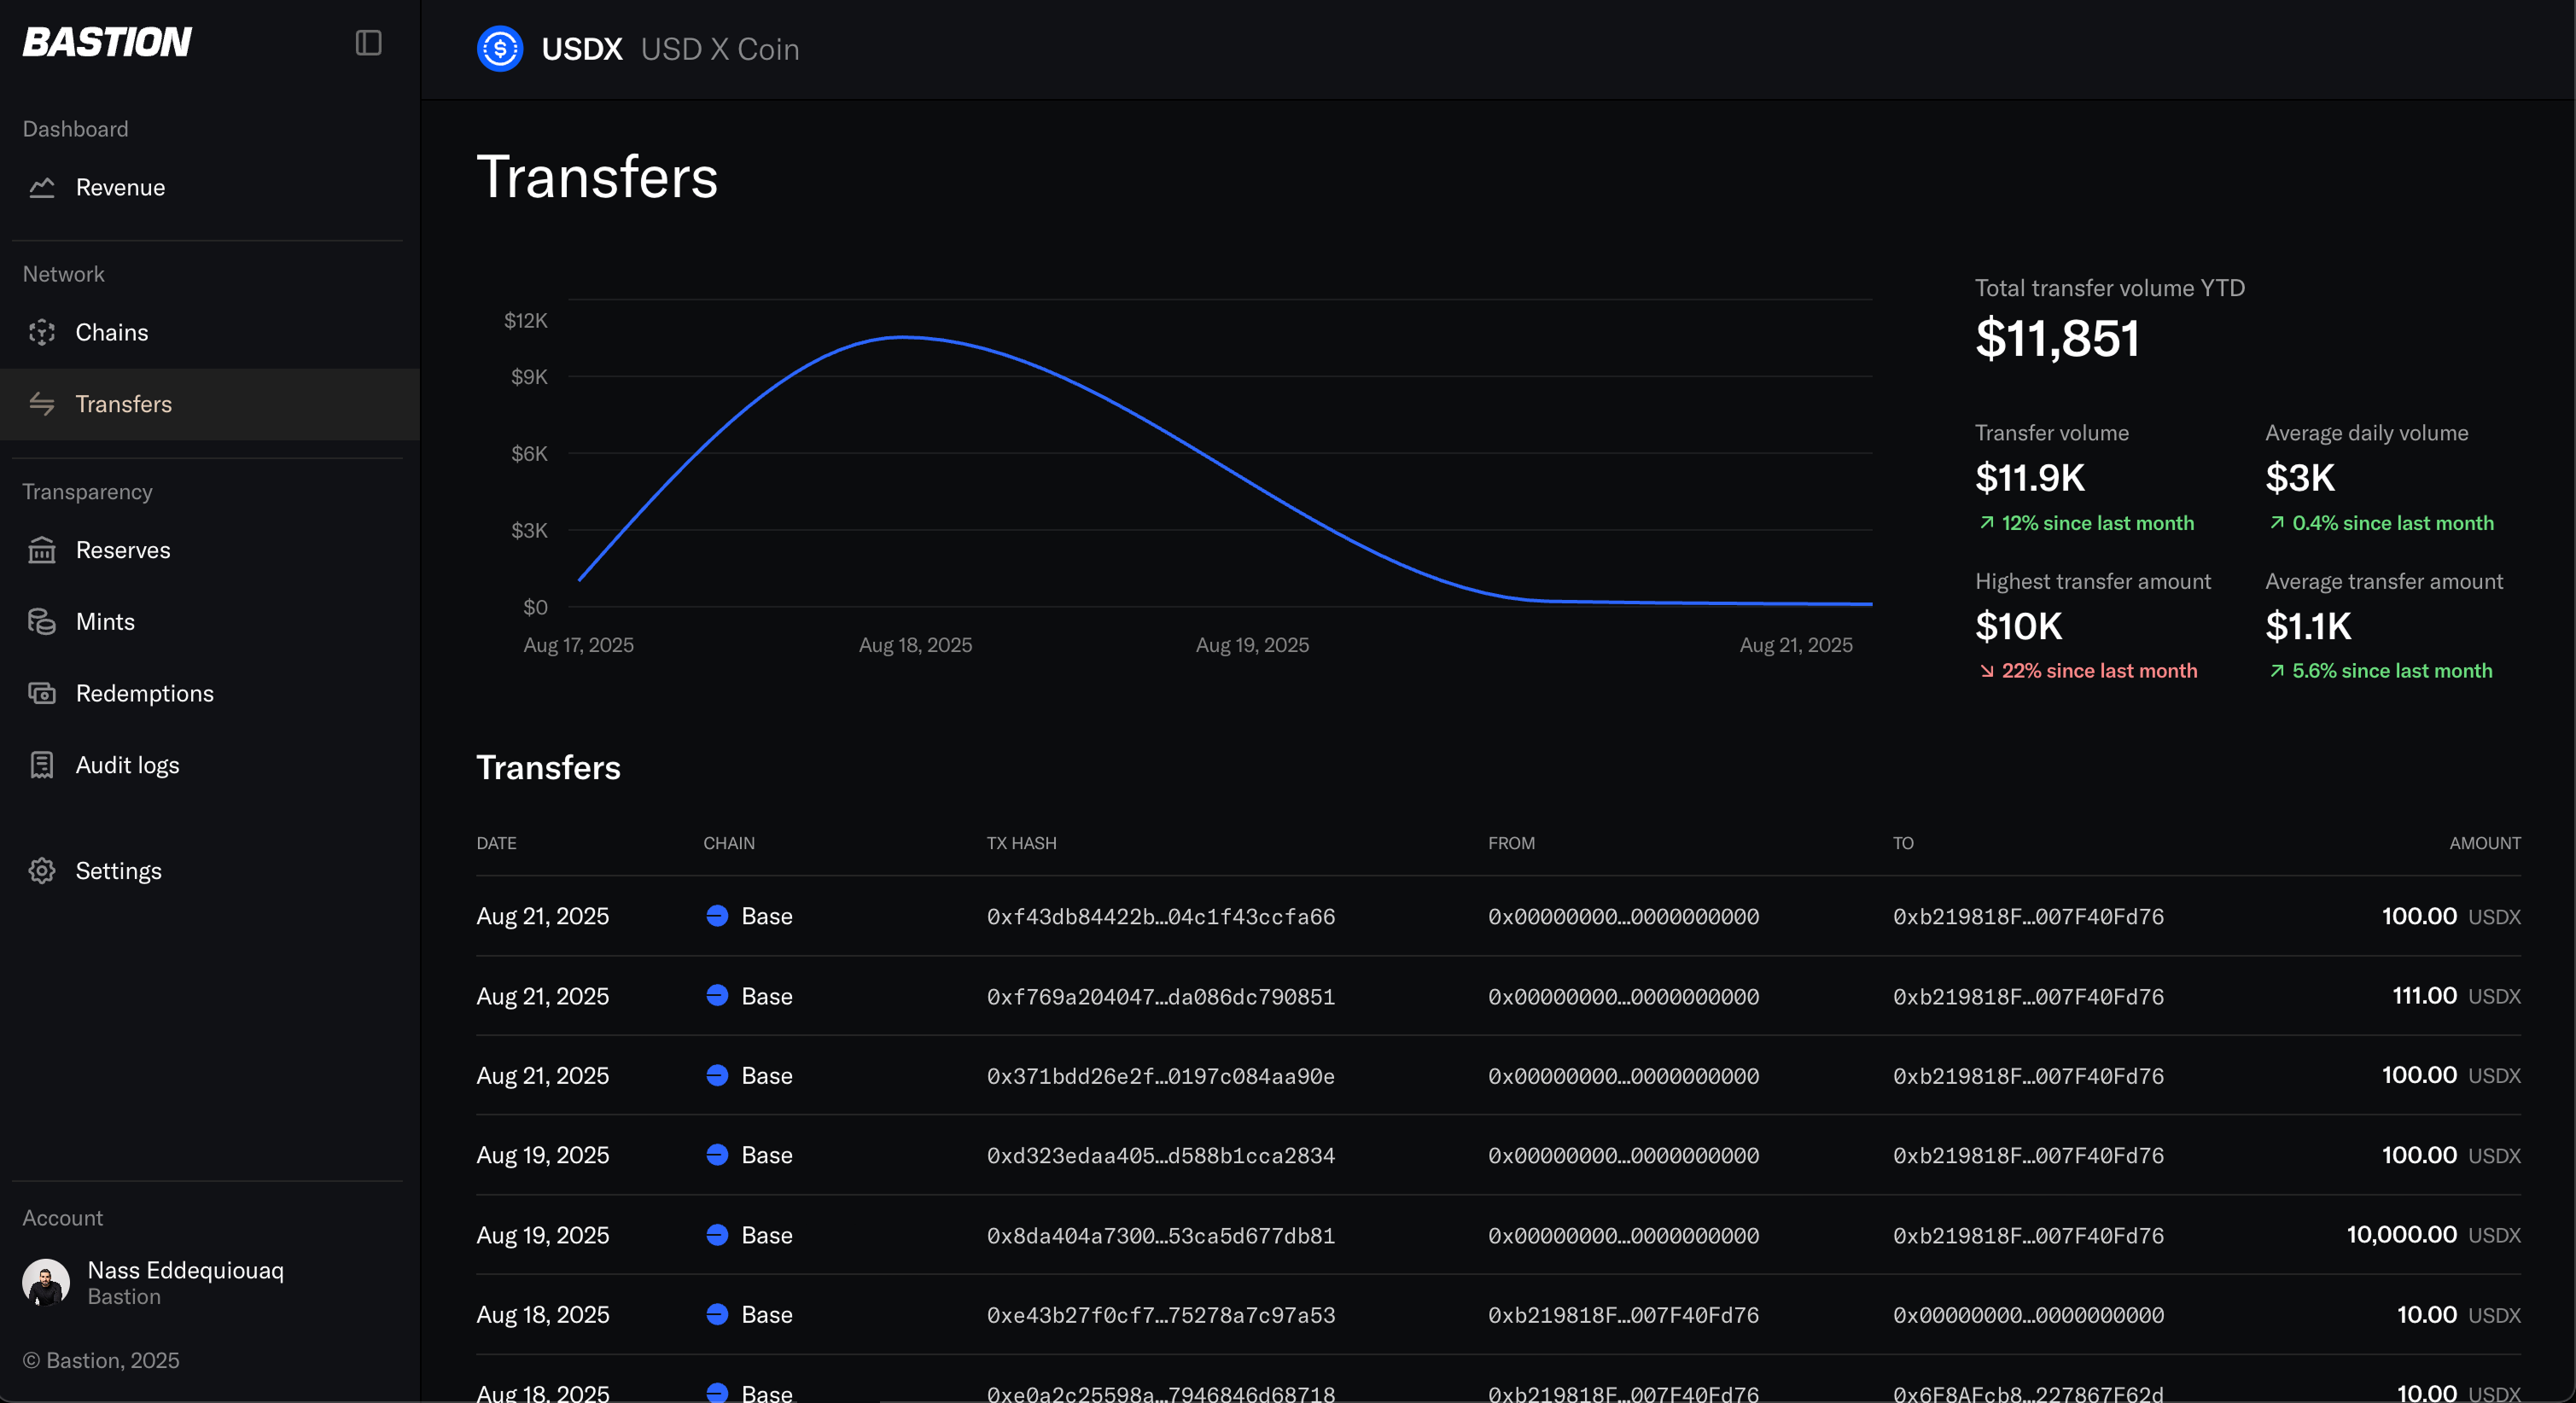
Task: Open Reserves bank icon
Action: 42,550
